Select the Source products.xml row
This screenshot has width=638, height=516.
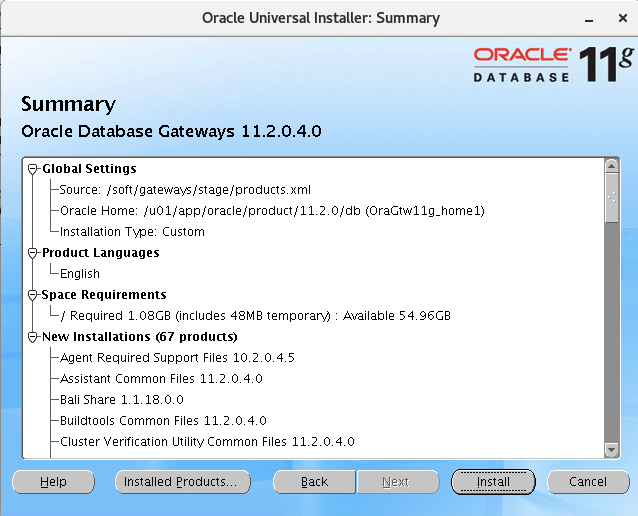(x=185, y=190)
